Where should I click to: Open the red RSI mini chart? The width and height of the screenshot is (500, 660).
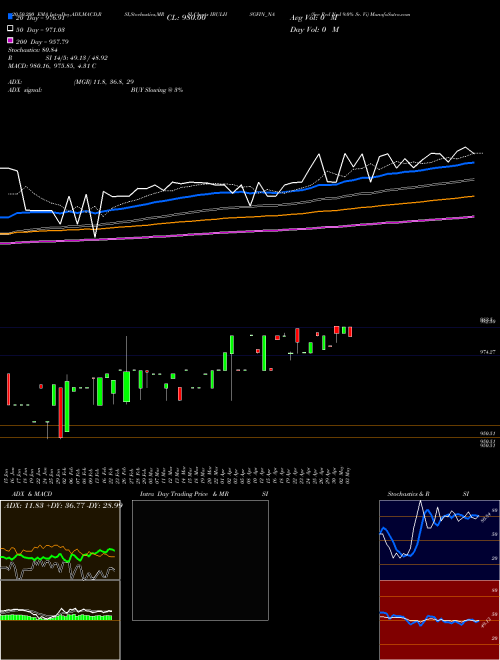click(439, 620)
